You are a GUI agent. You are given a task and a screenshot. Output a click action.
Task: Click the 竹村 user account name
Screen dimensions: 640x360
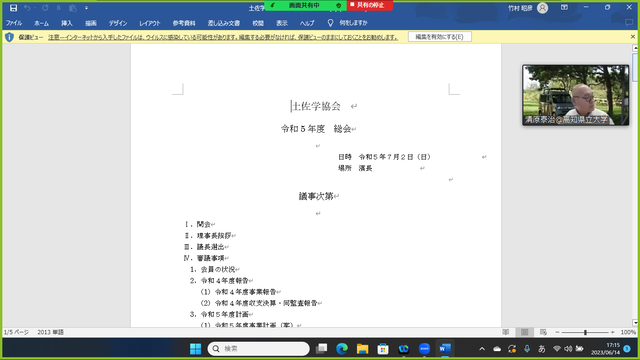[520, 8]
